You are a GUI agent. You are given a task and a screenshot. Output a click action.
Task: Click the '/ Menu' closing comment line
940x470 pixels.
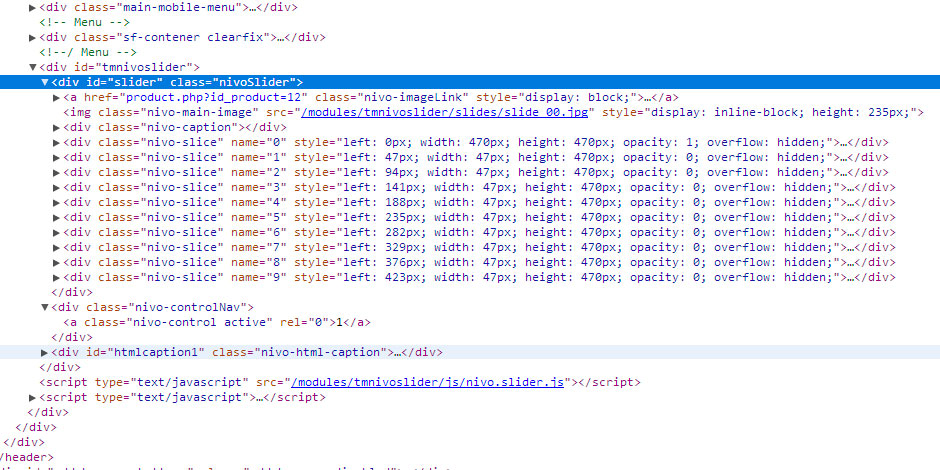(88, 52)
